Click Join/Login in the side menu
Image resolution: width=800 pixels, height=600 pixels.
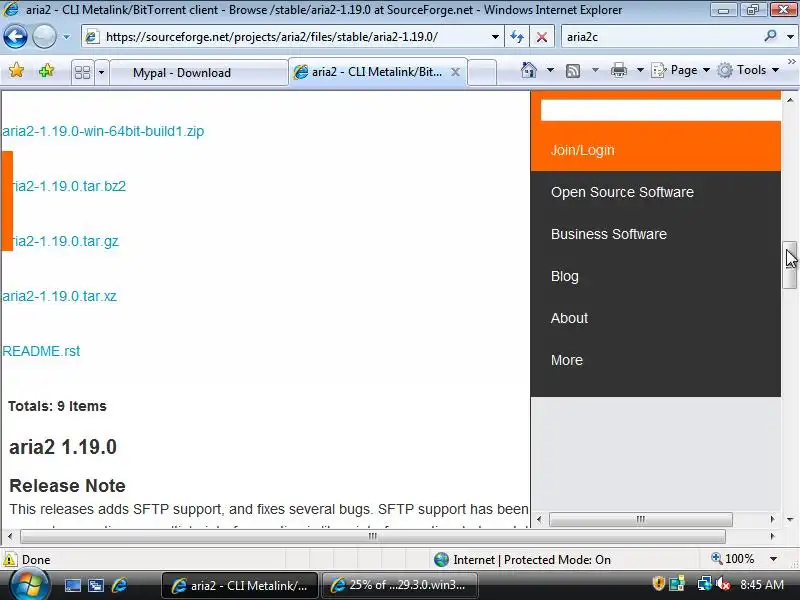coord(583,150)
